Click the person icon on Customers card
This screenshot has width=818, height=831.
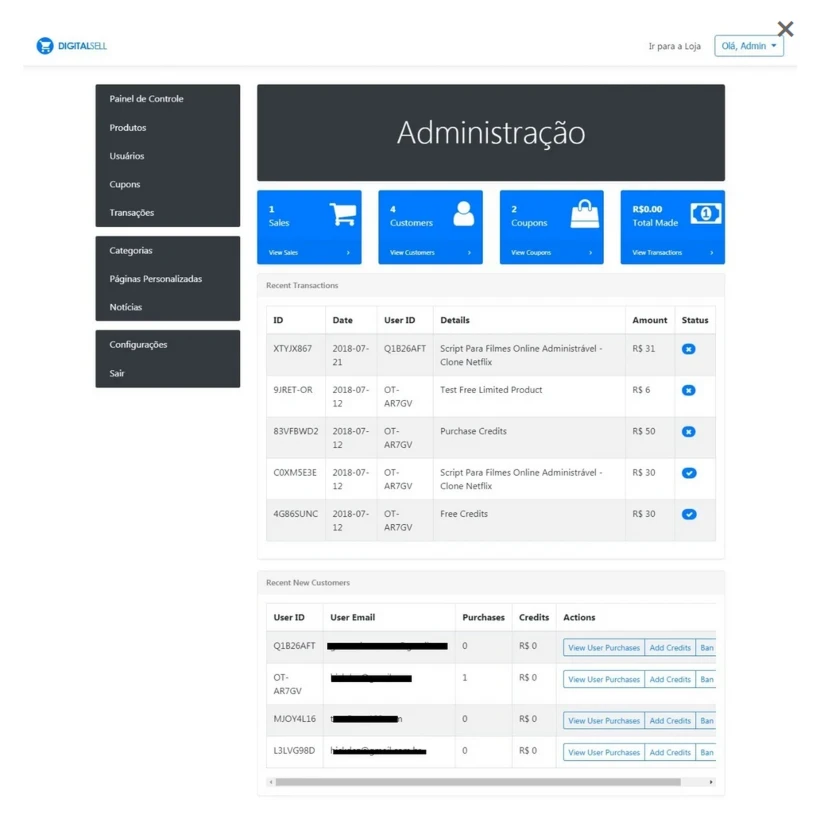(463, 214)
